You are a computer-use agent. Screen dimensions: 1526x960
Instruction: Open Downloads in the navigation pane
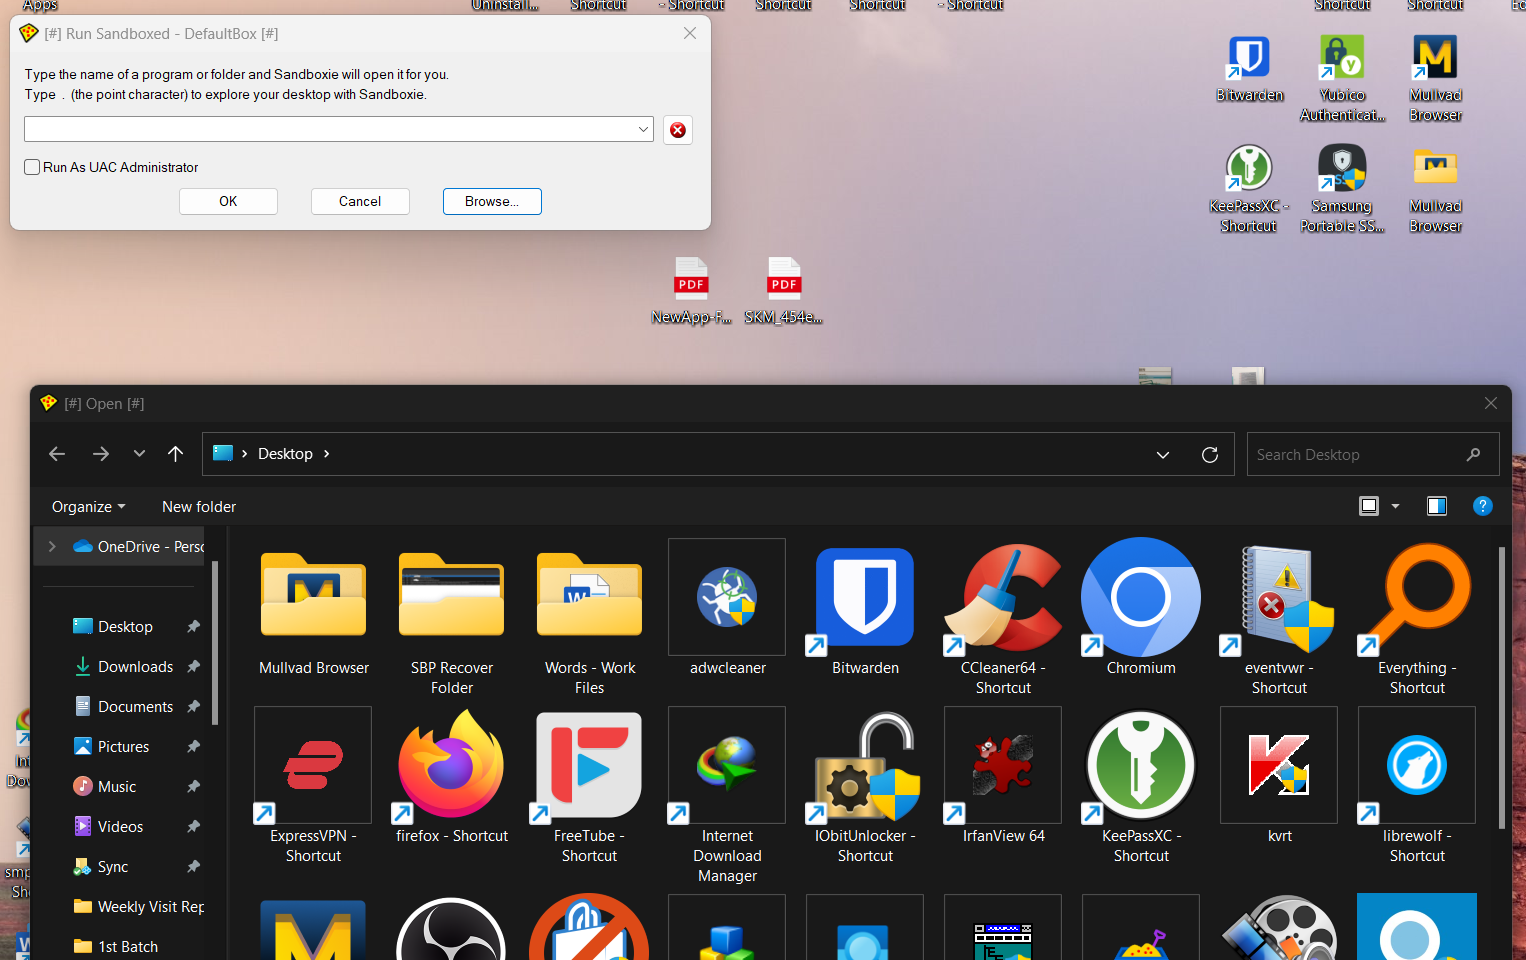135,667
